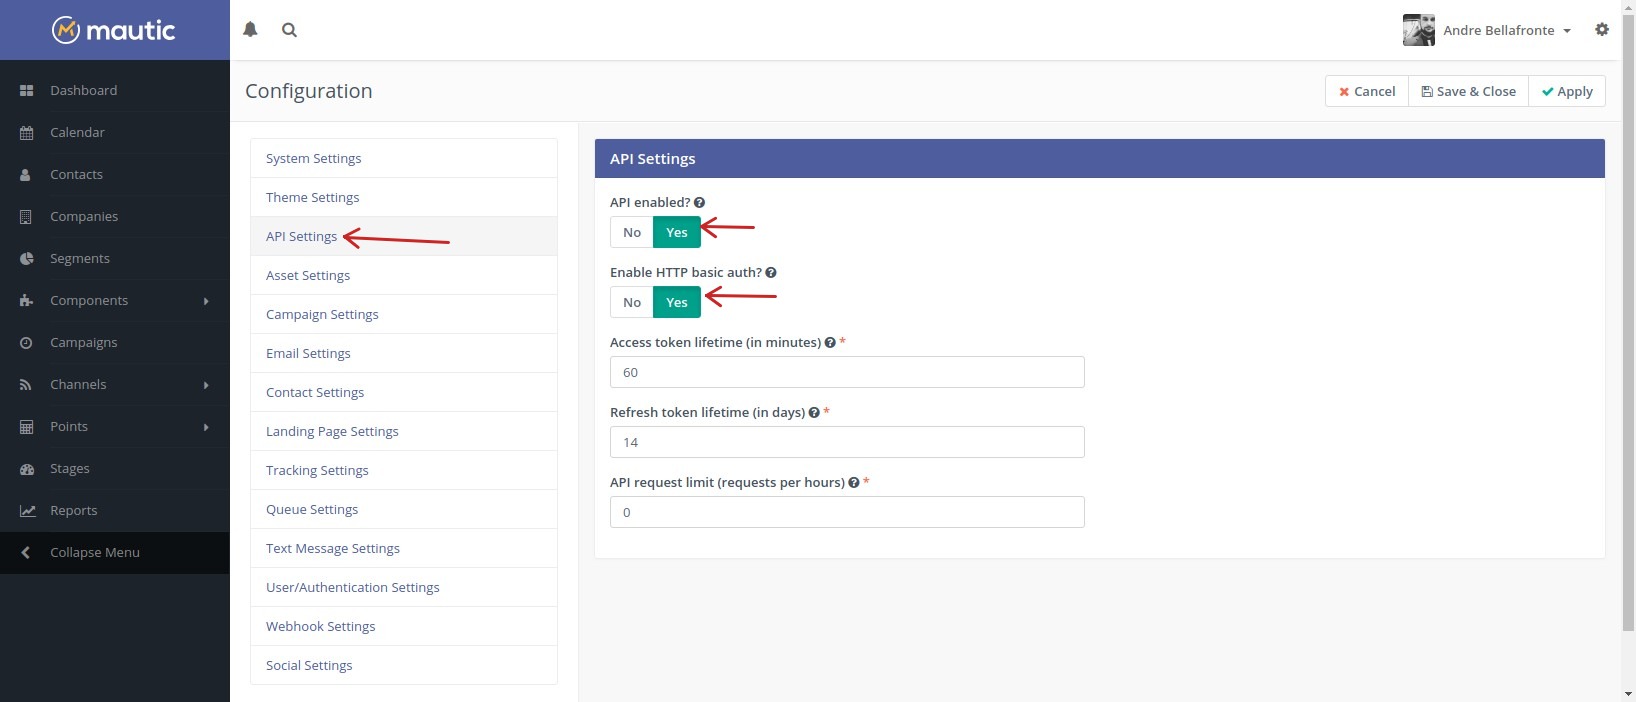Click the search magnifier icon
Image resolution: width=1636 pixels, height=702 pixels.
(x=289, y=30)
